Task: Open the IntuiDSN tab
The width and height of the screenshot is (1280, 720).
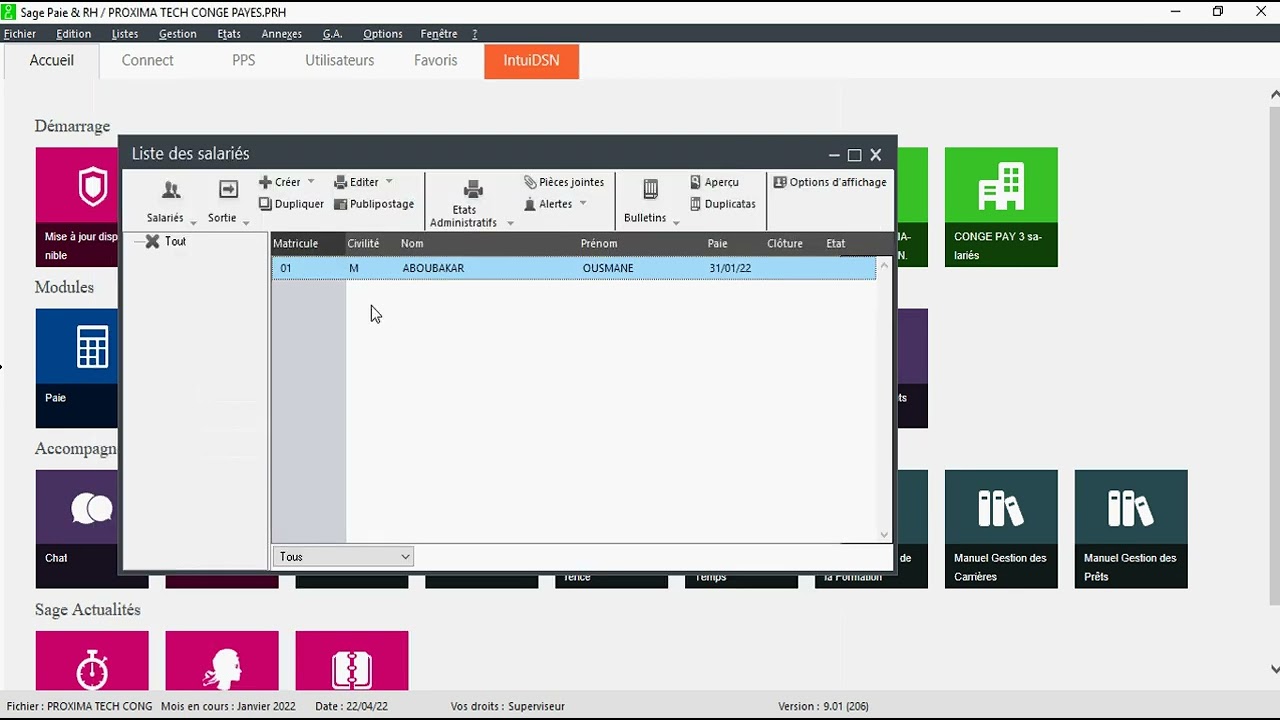Action: [x=531, y=60]
